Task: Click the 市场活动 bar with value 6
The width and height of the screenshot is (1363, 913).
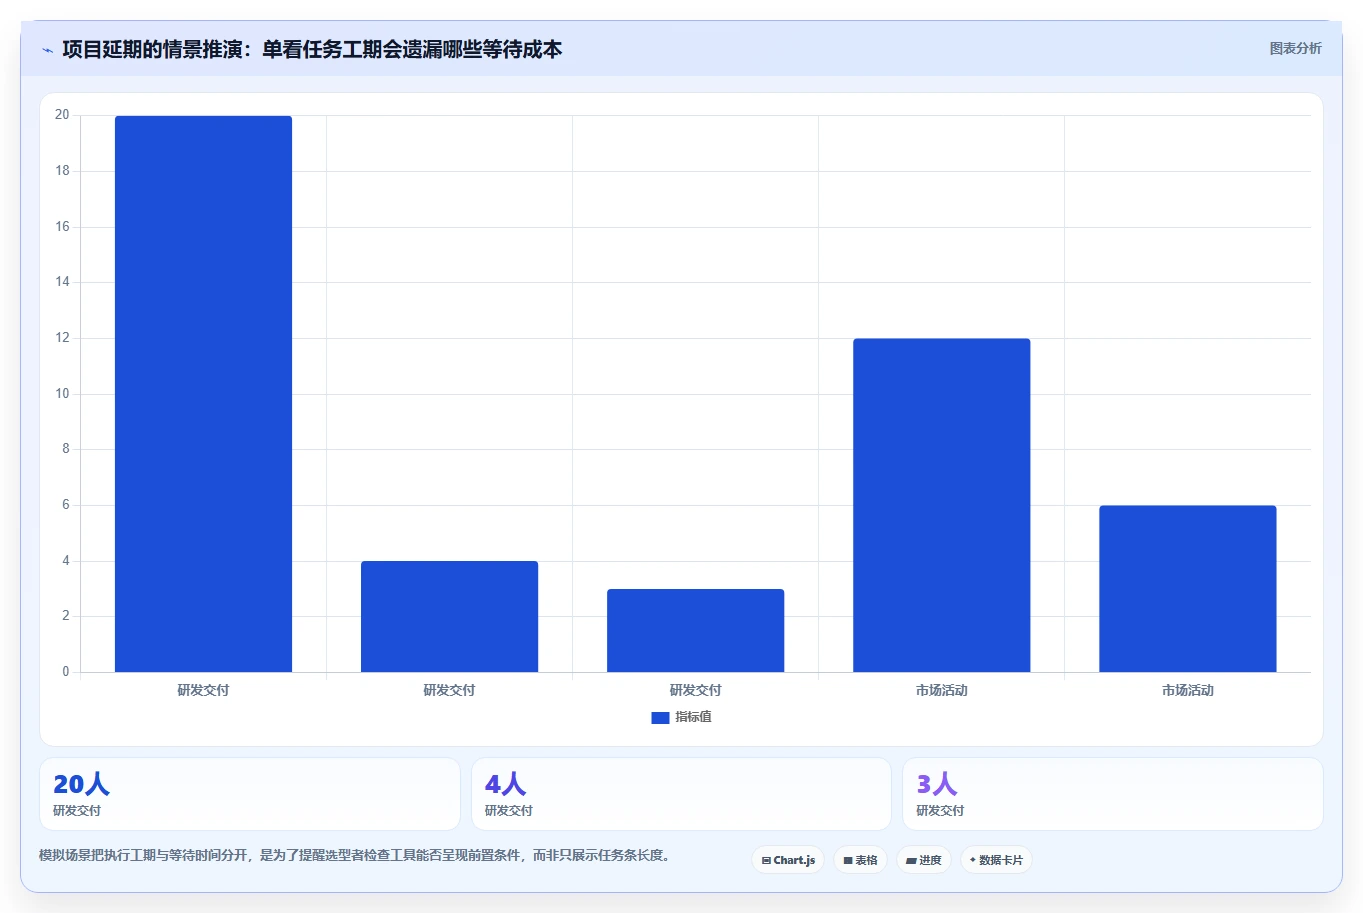Action: pos(1187,589)
